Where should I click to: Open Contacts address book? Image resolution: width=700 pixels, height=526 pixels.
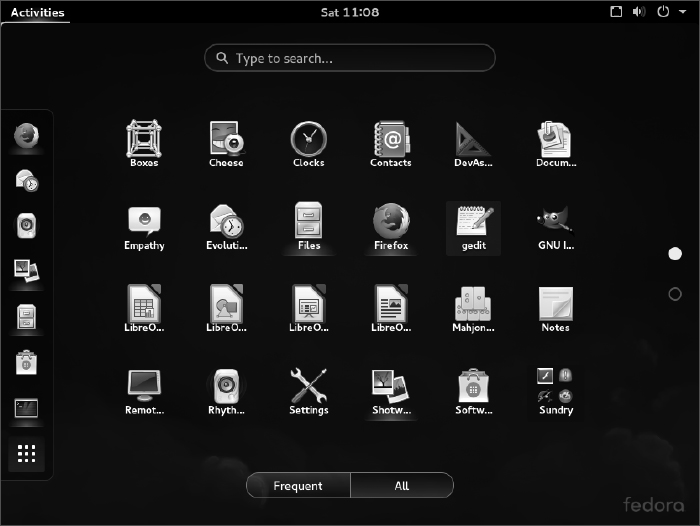click(391, 143)
